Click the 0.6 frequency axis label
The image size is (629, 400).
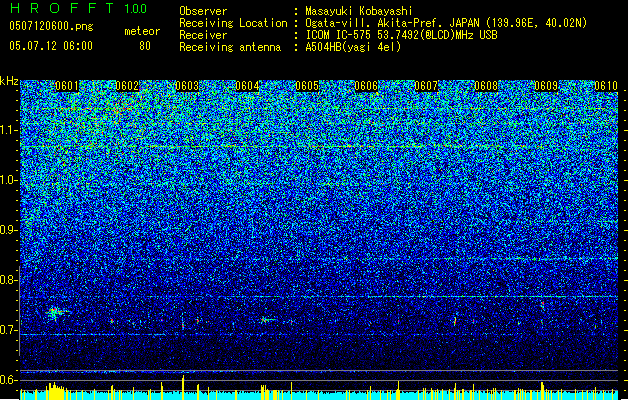pos(8,380)
